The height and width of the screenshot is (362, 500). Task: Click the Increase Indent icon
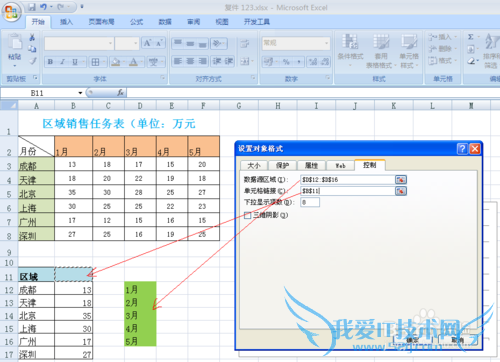click(229, 61)
